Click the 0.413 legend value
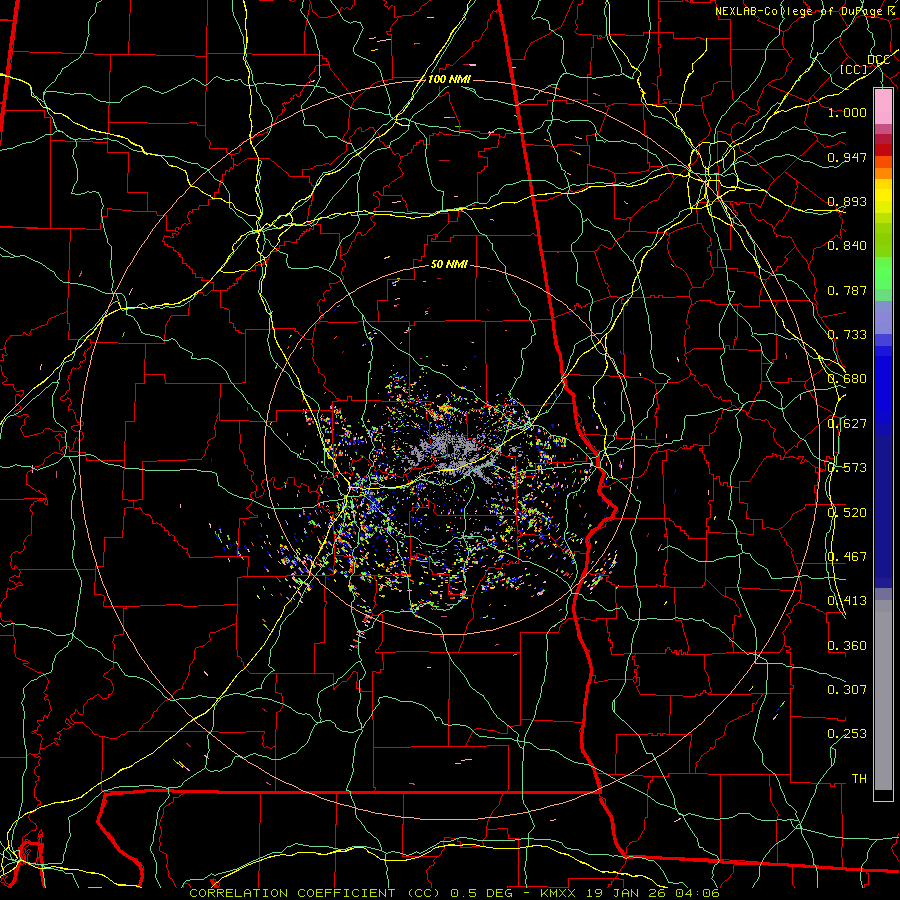This screenshot has width=900, height=900. point(847,601)
